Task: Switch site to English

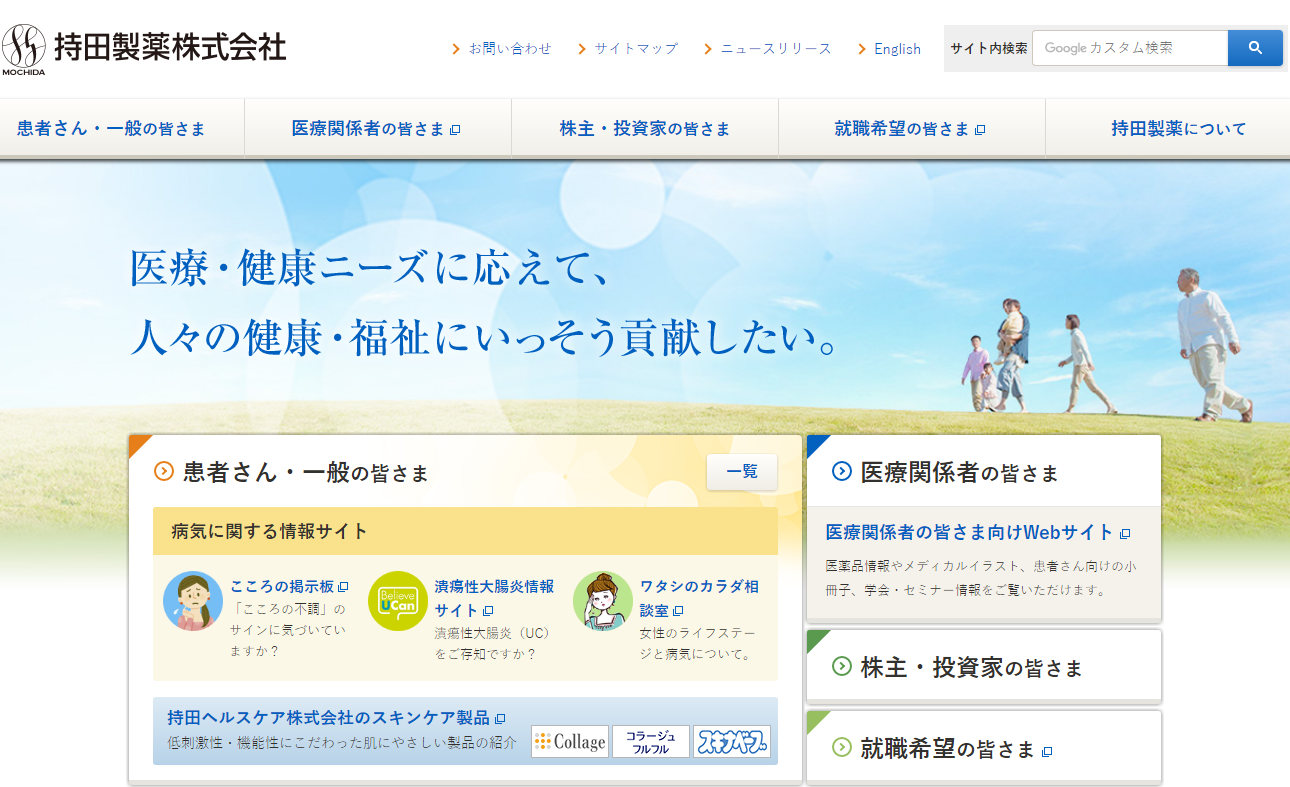Action: pyautogui.click(x=897, y=48)
